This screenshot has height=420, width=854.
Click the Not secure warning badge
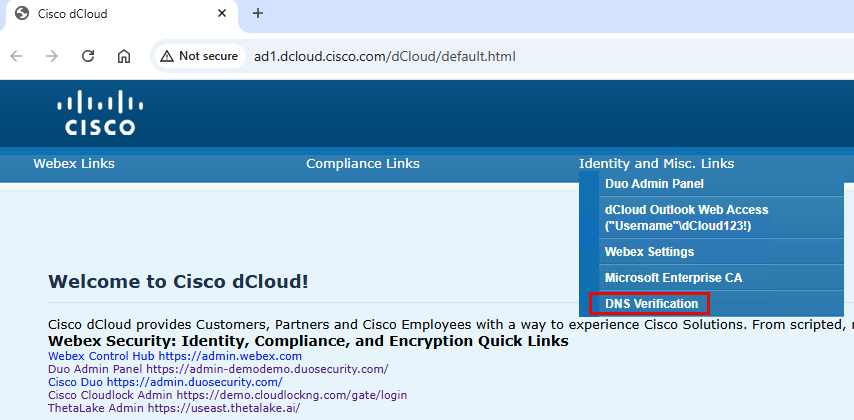pos(198,56)
